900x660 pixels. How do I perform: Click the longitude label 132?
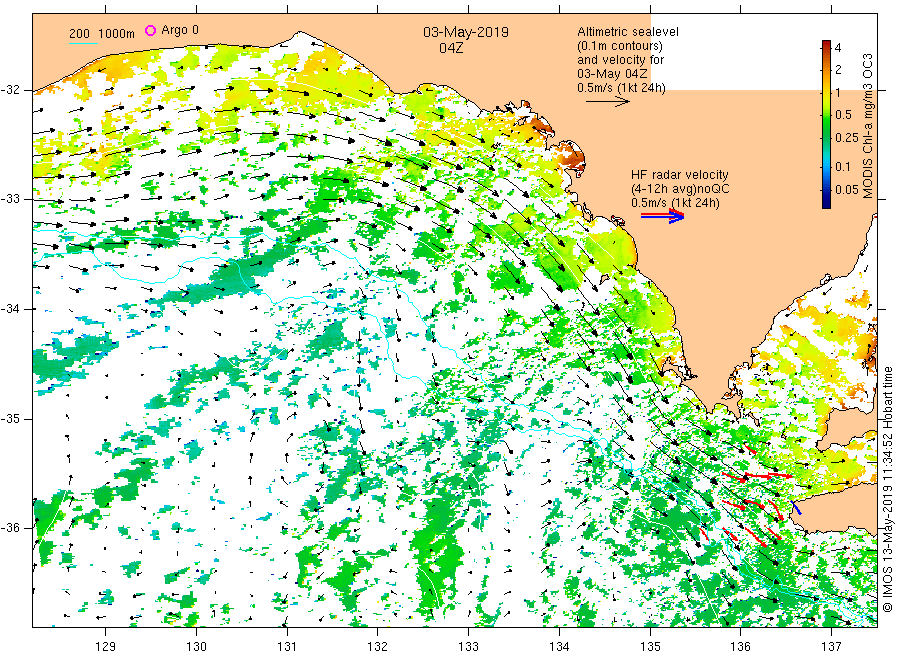[x=378, y=647]
